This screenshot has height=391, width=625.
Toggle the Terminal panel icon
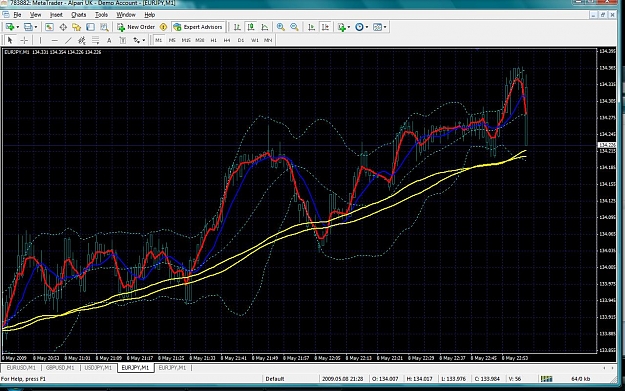[90, 27]
